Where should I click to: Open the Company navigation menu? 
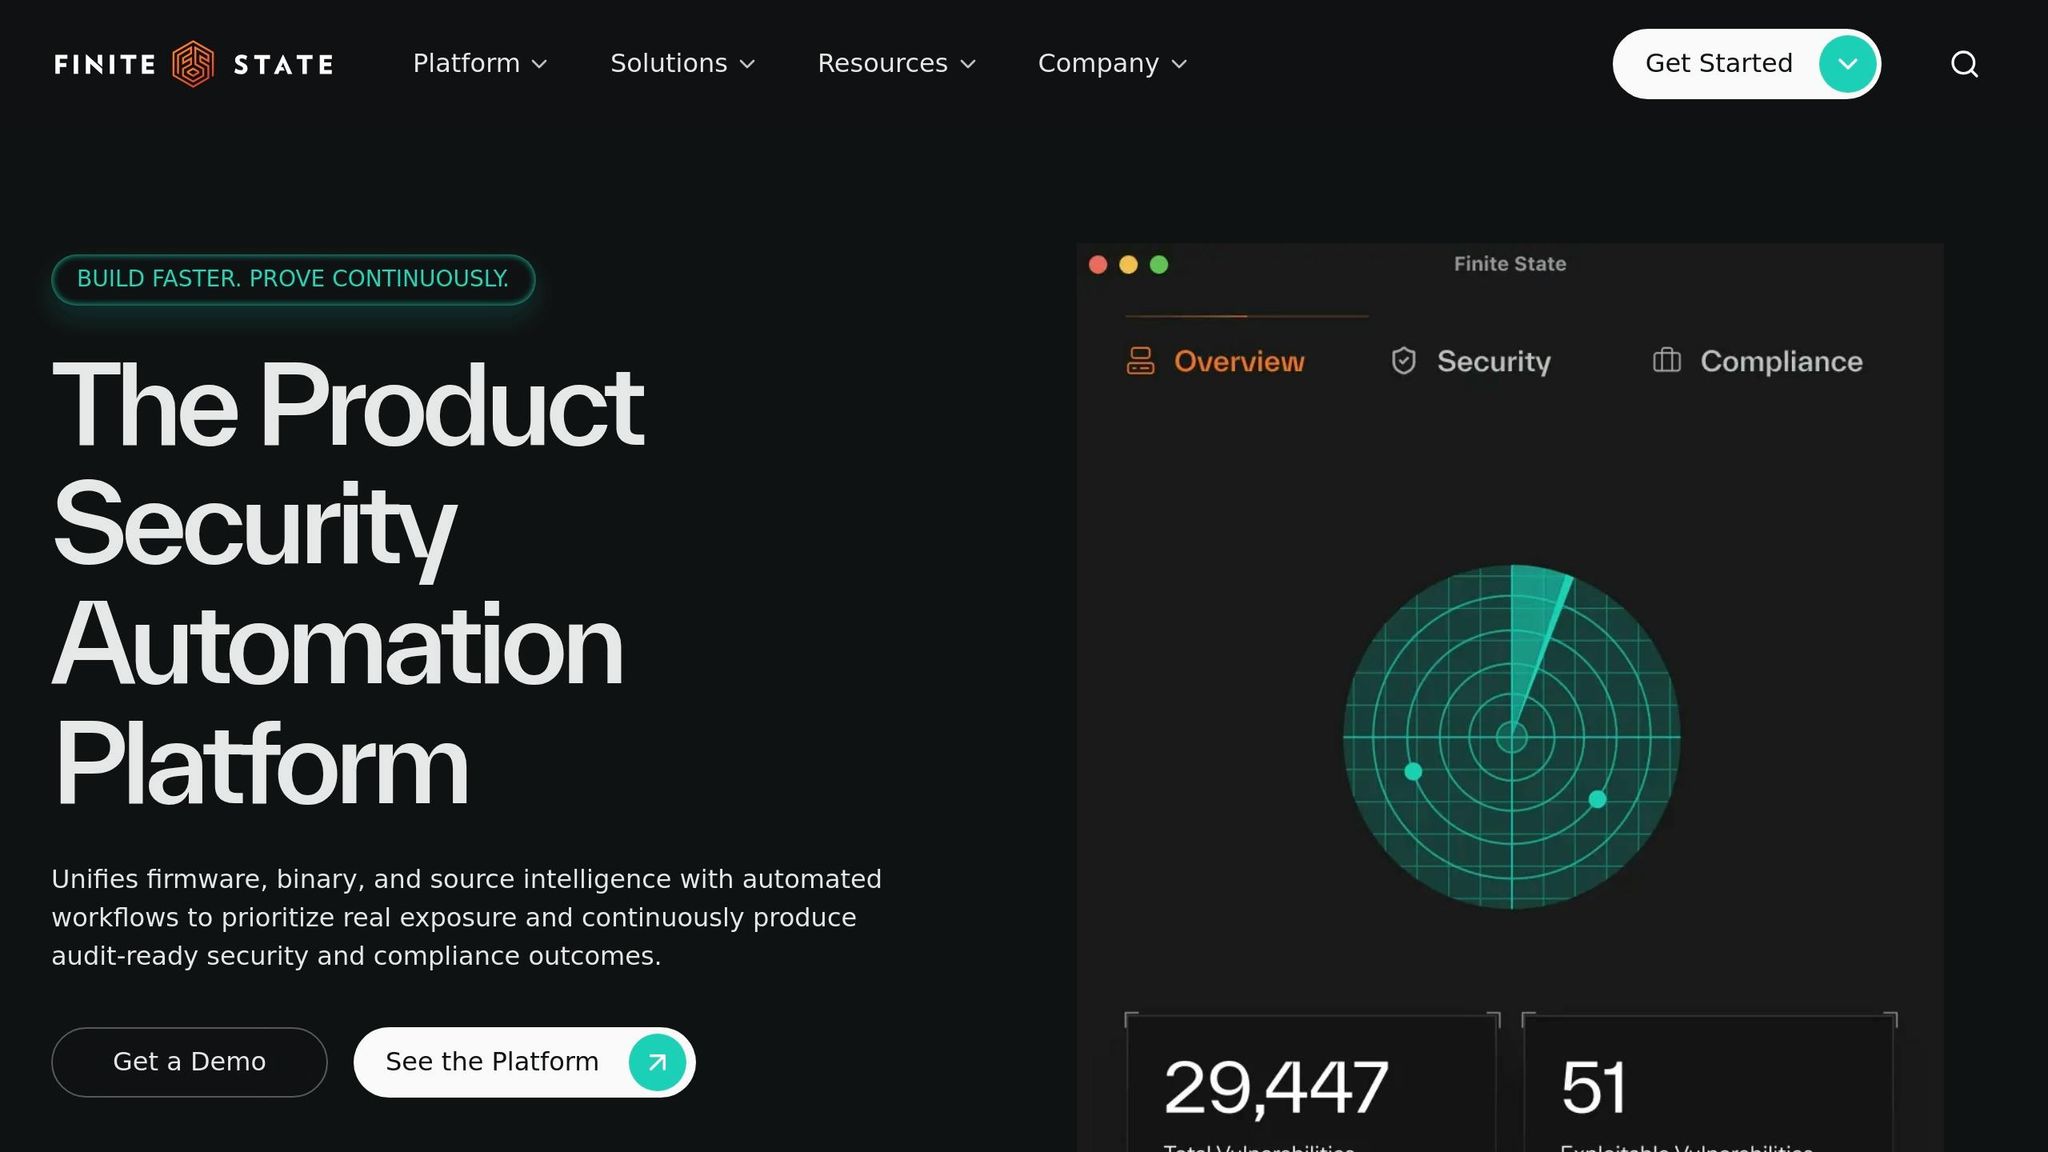(1113, 64)
